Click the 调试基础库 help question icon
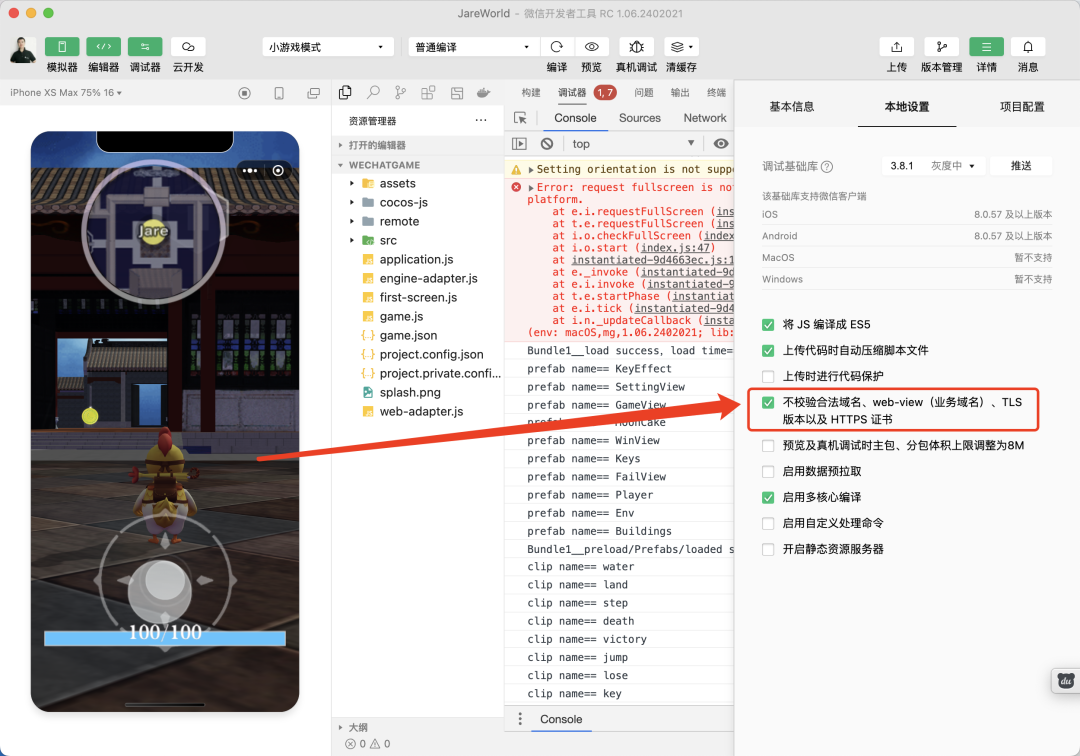The height and width of the screenshot is (756, 1080). click(827, 167)
